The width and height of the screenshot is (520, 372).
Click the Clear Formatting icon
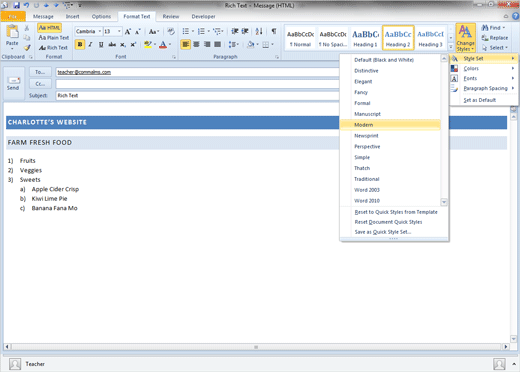(171, 32)
